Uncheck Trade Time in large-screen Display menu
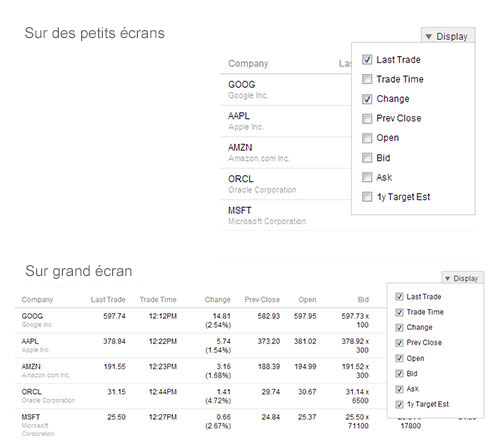The image size is (500, 447). tap(399, 312)
